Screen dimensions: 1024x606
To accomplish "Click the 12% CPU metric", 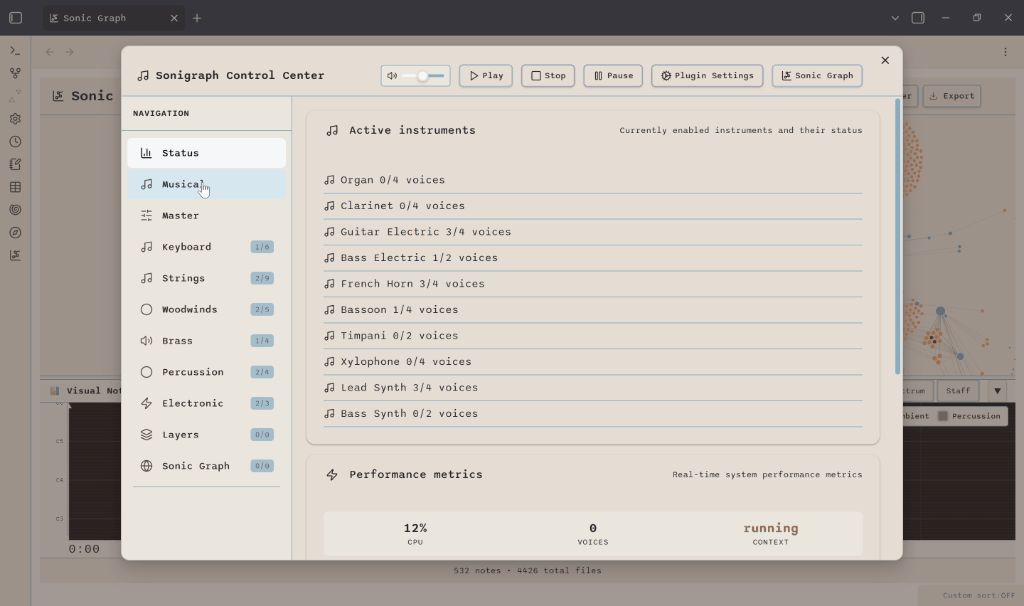I will pos(415,534).
